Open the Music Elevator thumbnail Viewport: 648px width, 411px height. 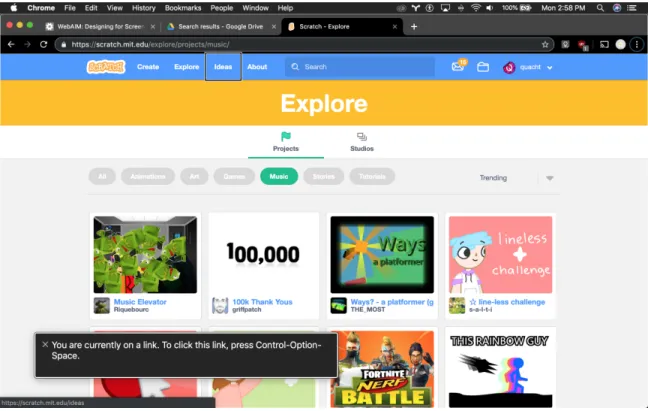point(145,254)
